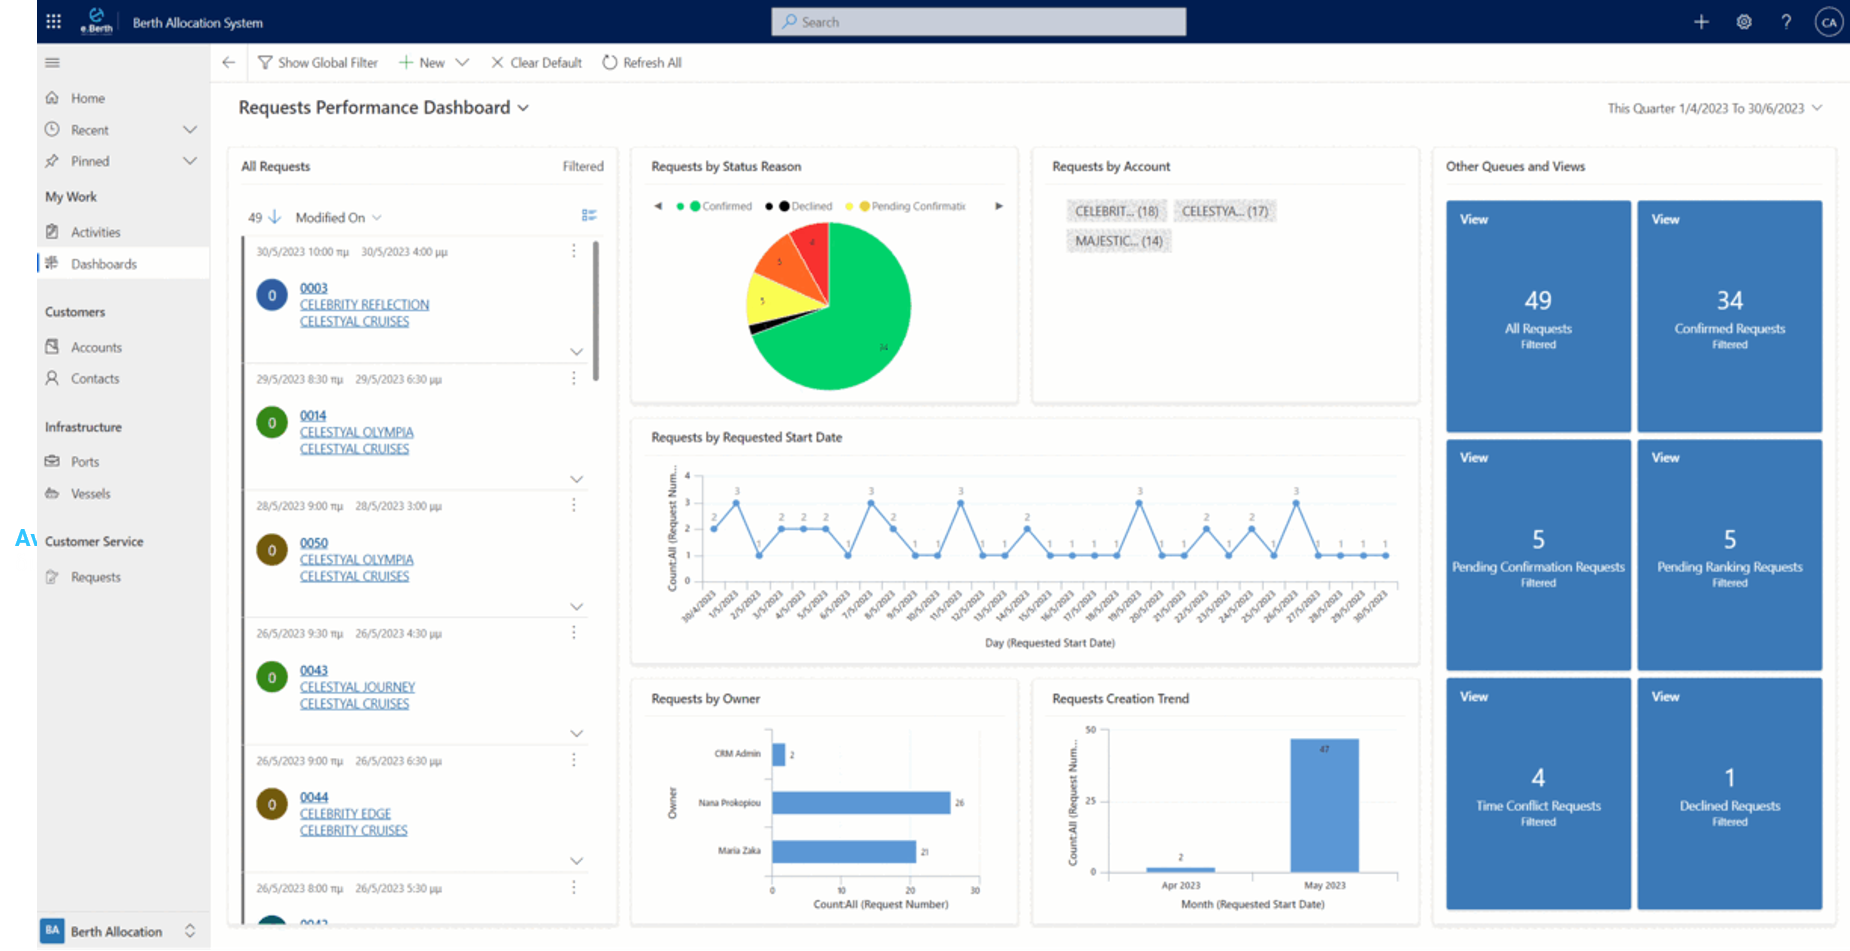The height and width of the screenshot is (951, 1850).
Task: Open the This Quarter date range dropdown
Action: pyautogui.click(x=1714, y=108)
